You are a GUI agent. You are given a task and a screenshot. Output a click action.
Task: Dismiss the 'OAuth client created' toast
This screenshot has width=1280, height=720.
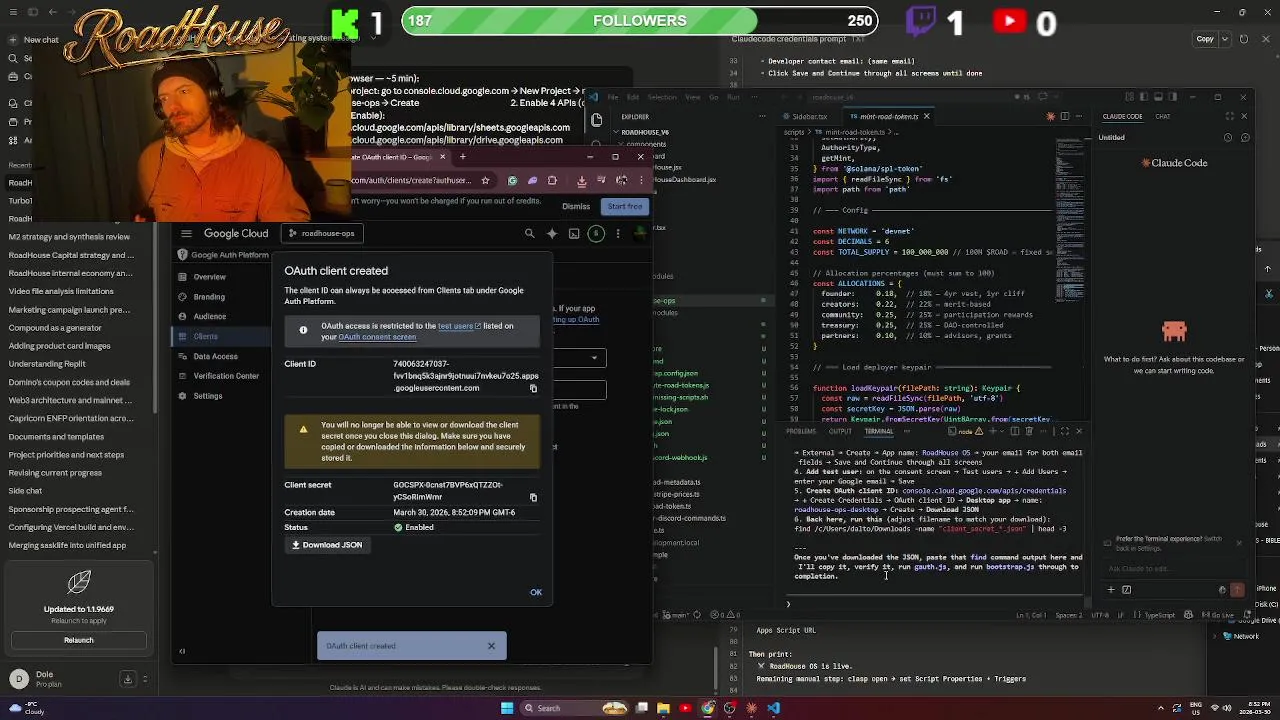click(x=491, y=646)
